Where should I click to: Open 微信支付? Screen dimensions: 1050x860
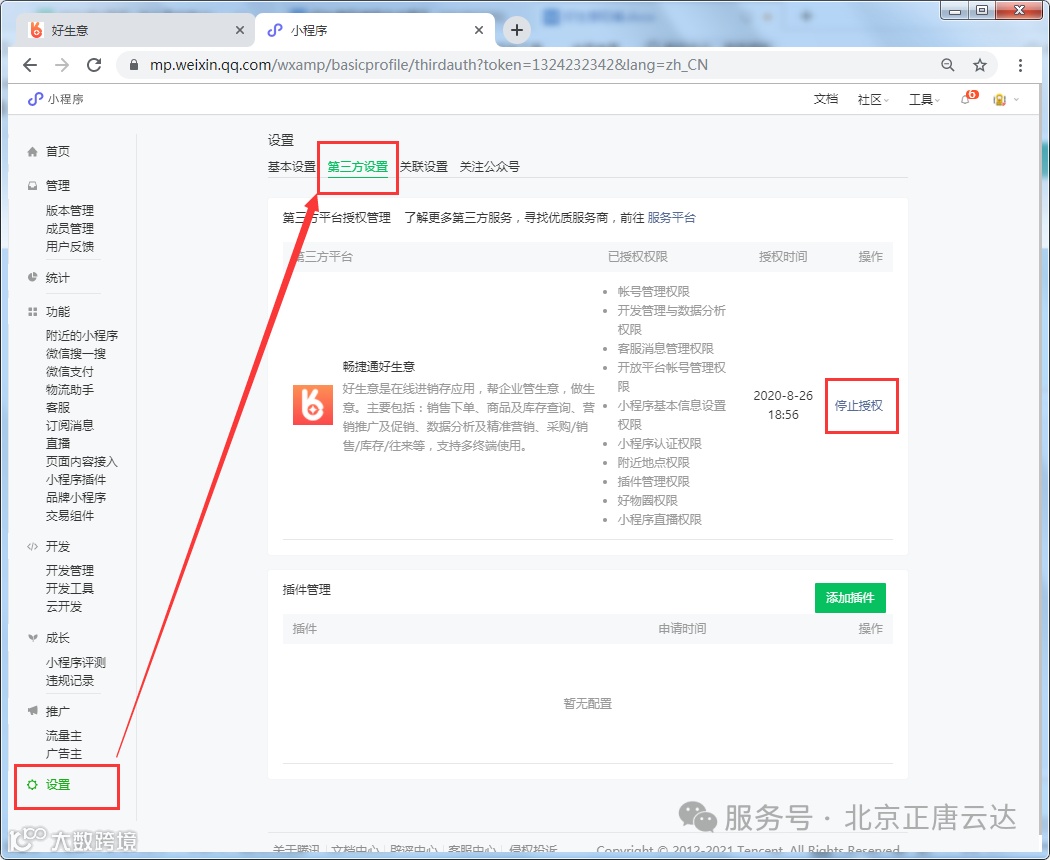click(70, 372)
